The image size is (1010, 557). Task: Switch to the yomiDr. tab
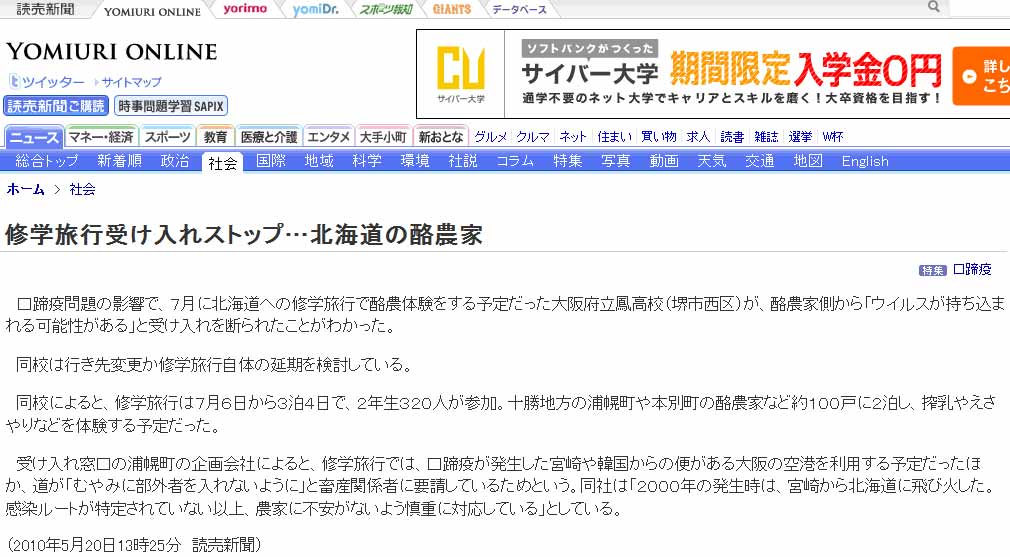(x=314, y=9)
